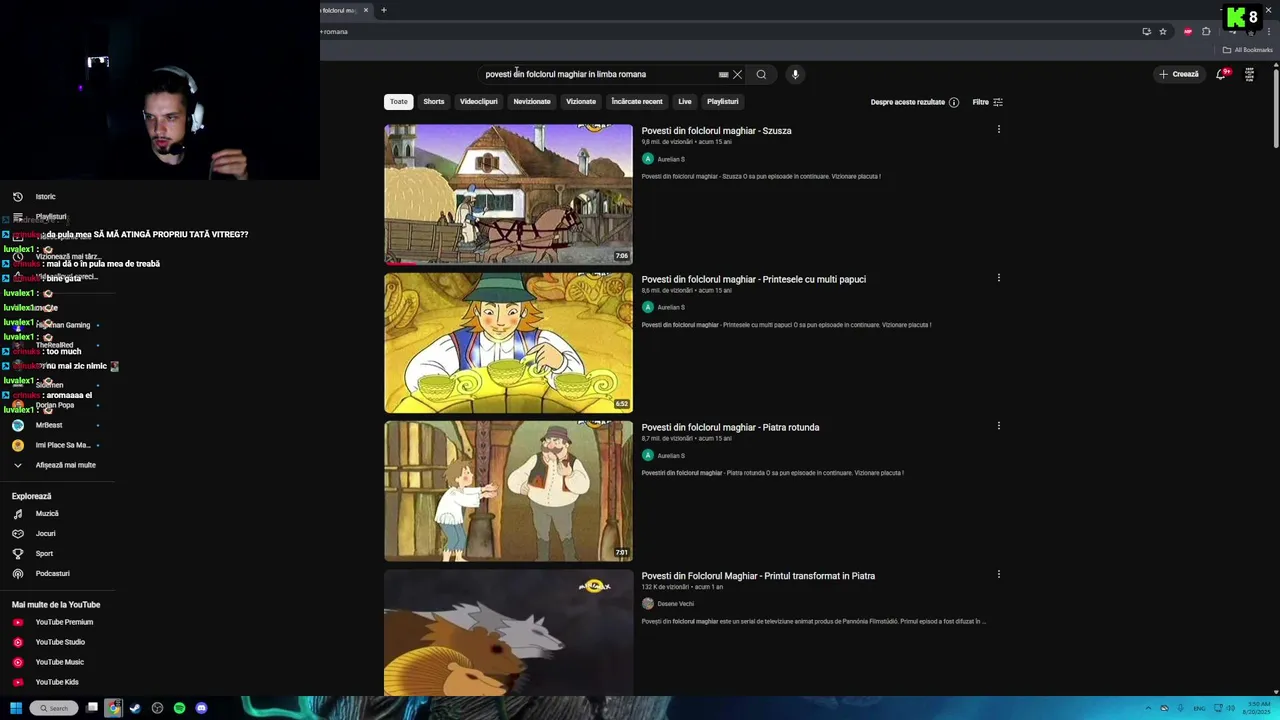Click the YouTube page vertical scrollbar
This screenshot has width=1280, height=720.
[1275, 110]
